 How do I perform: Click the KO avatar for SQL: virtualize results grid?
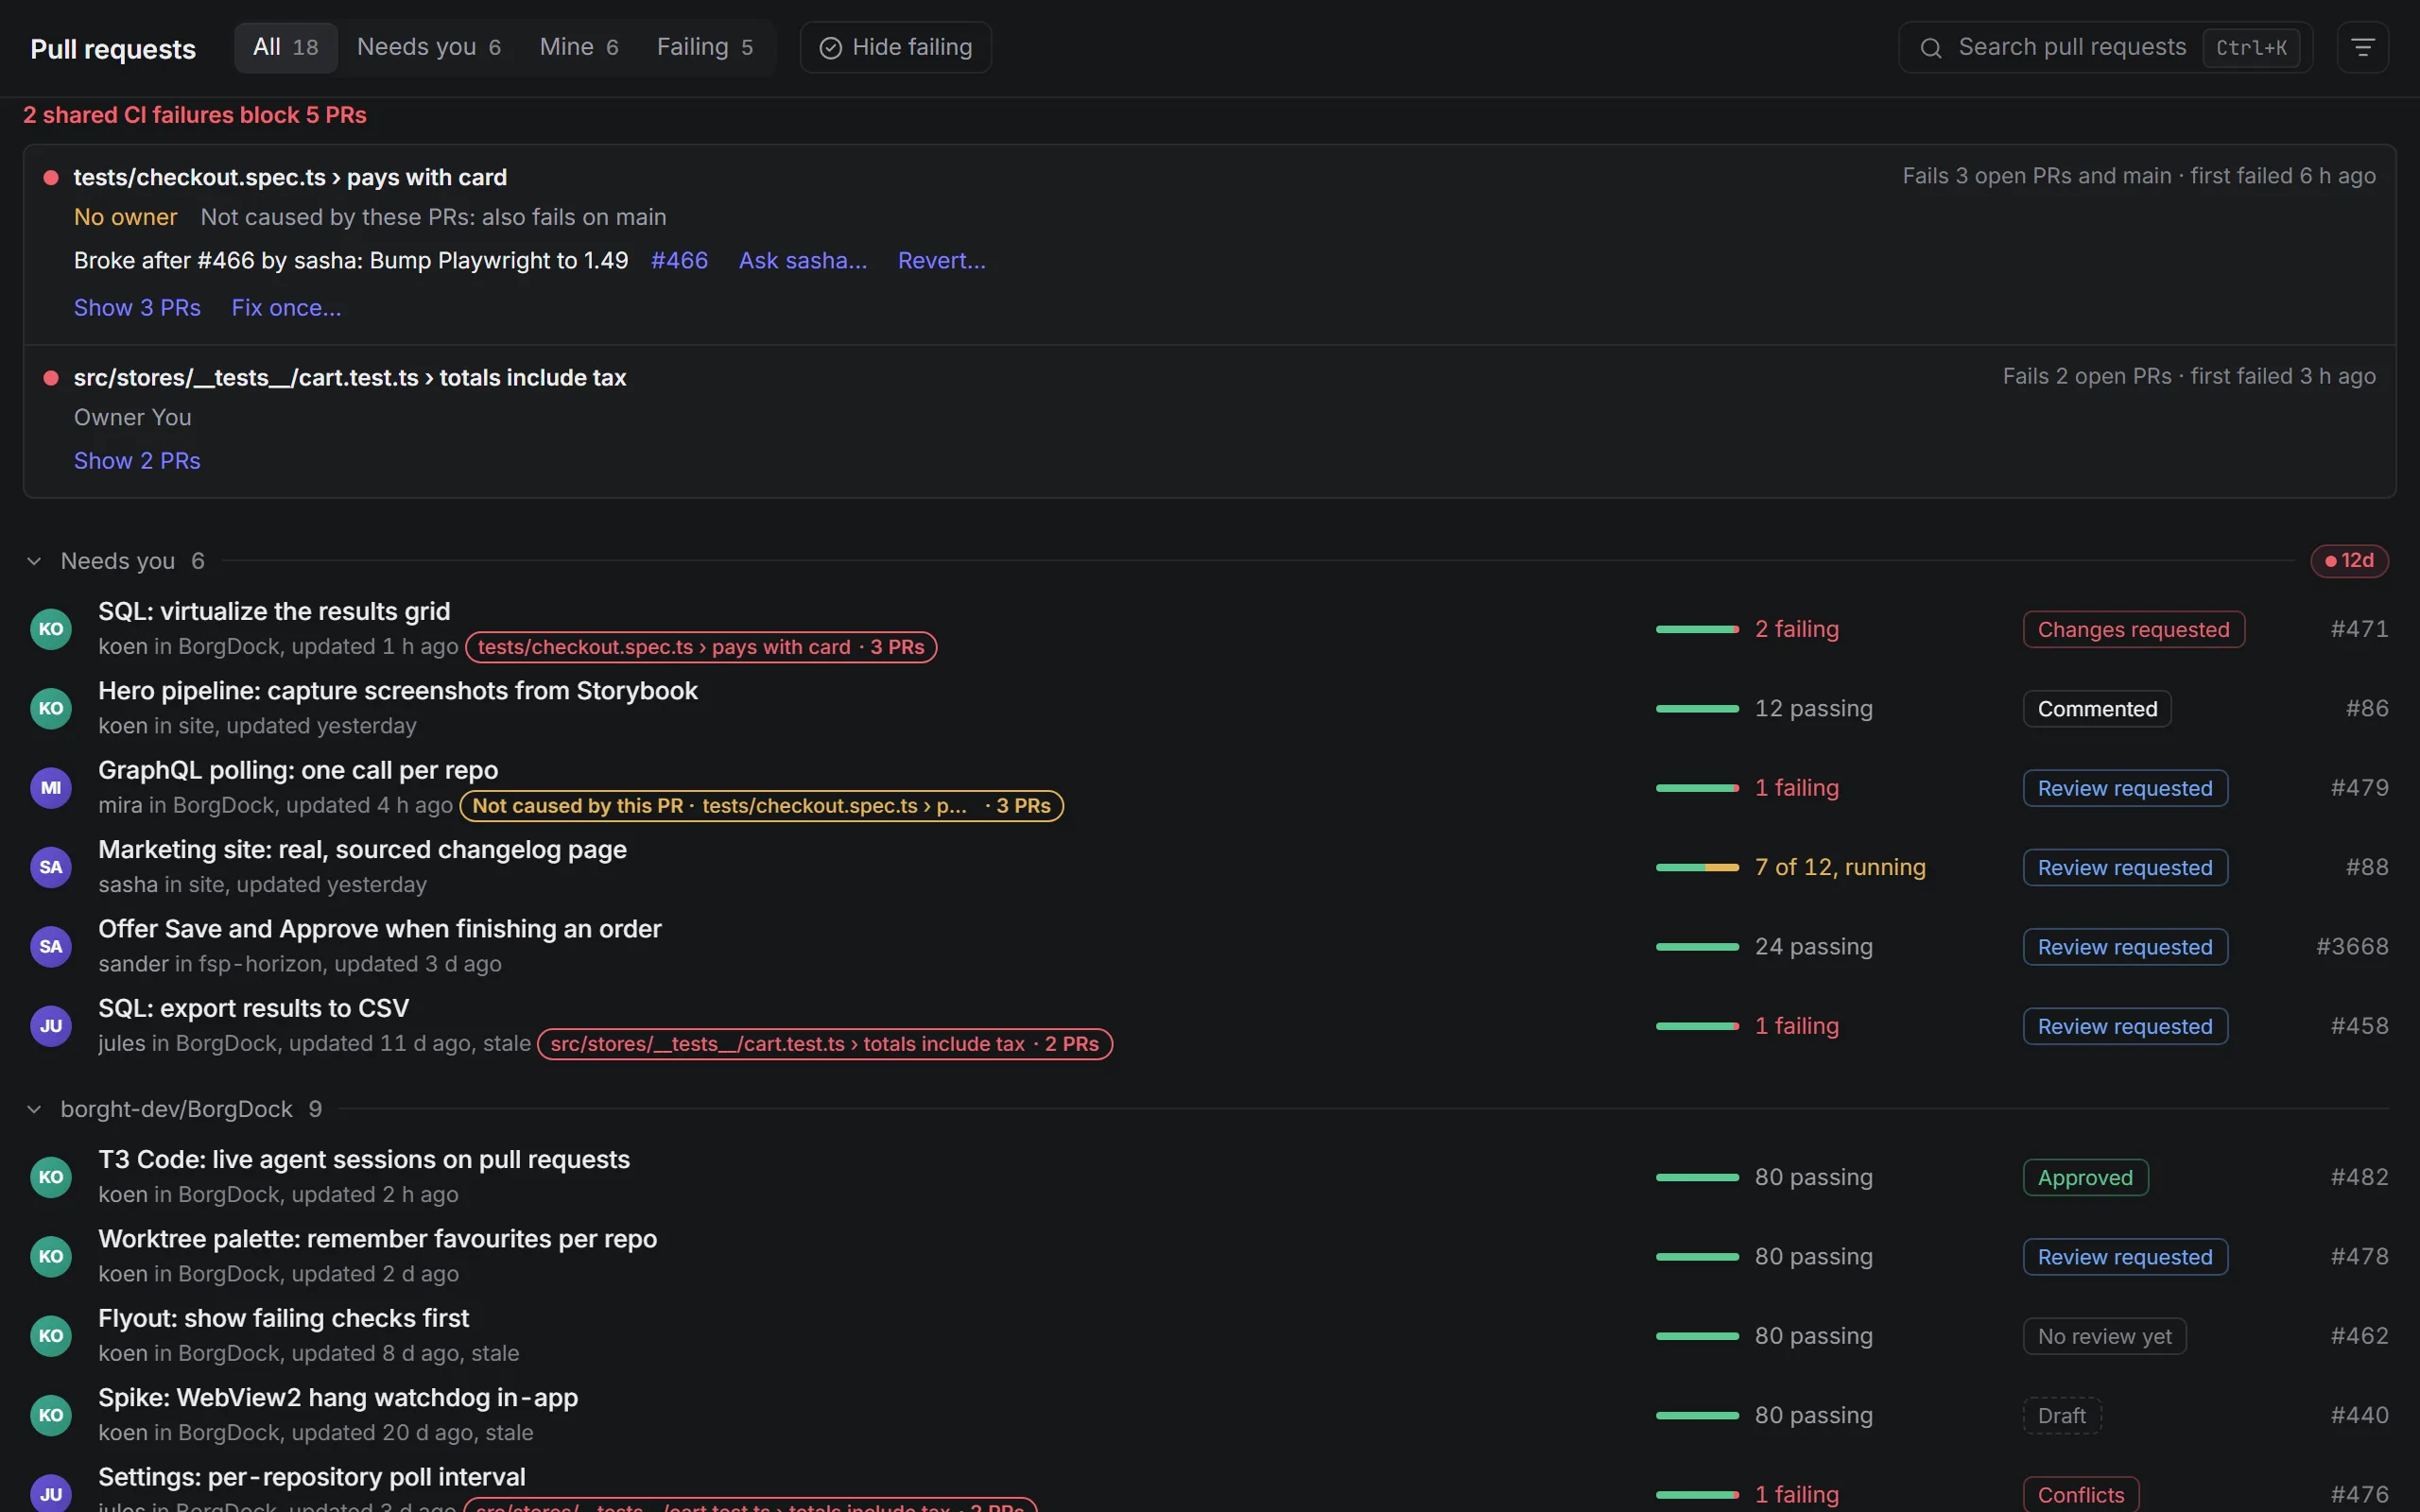coord(51,629)
